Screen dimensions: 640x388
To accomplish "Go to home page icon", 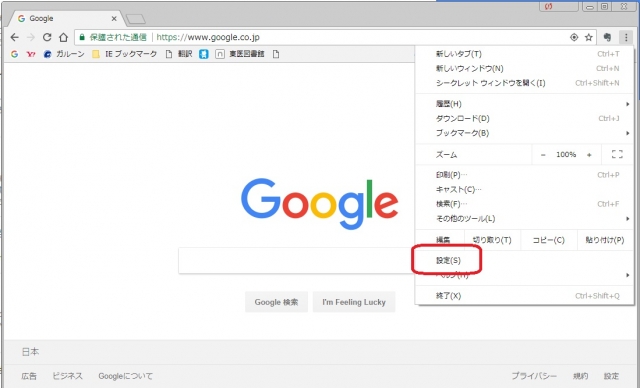I will pyautogui.click(x=63, y=38).
